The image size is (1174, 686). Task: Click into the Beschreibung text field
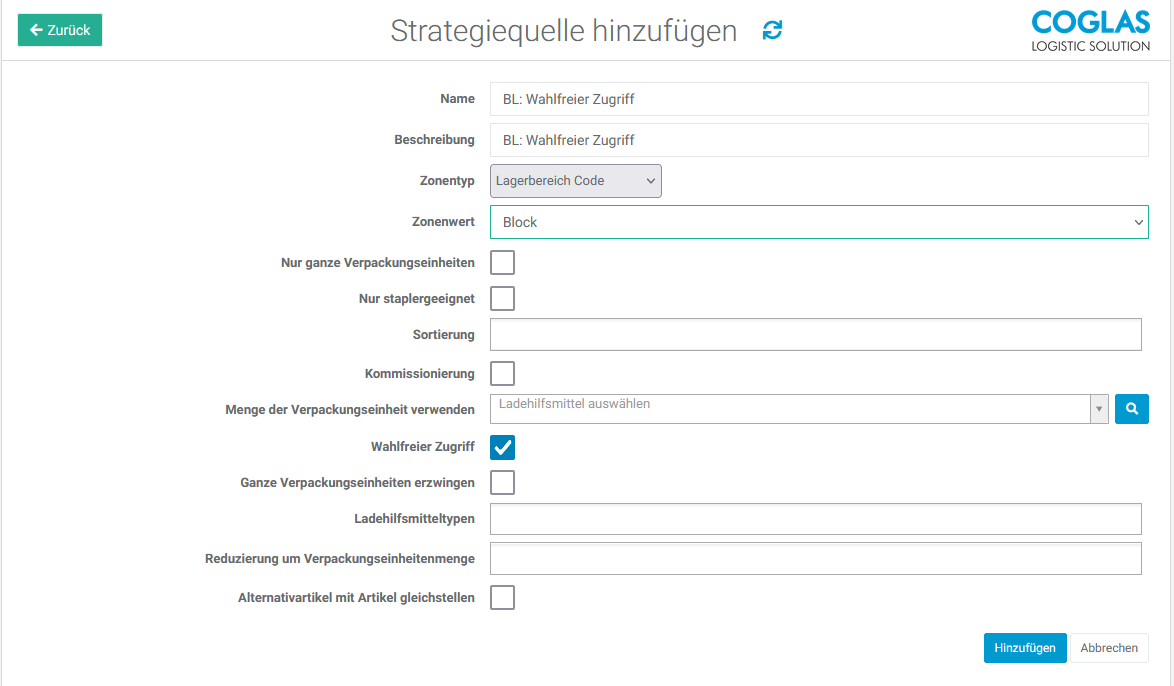[818, 140]
